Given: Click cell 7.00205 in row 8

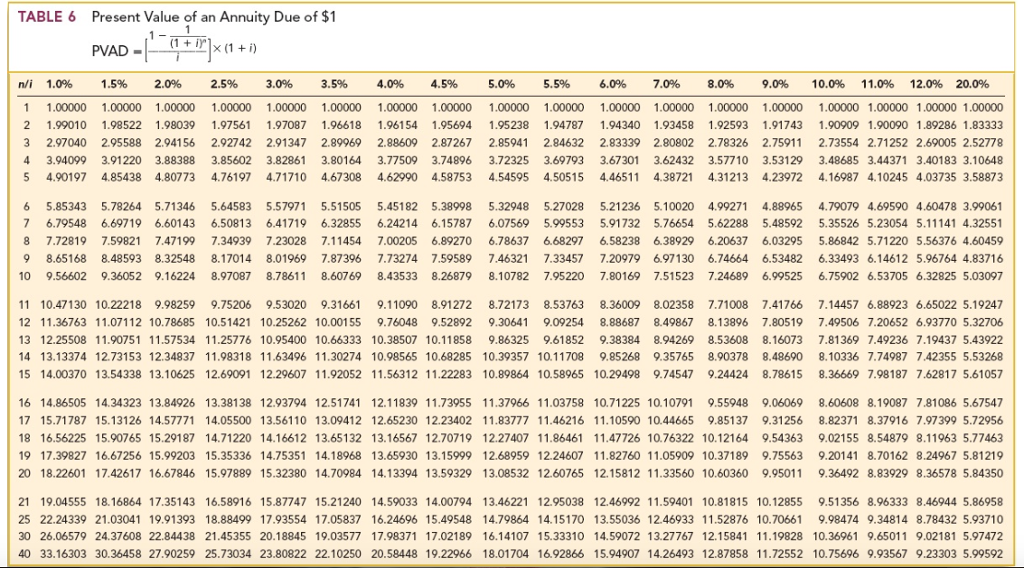Looking at the screenshot, I should point(397,242).
